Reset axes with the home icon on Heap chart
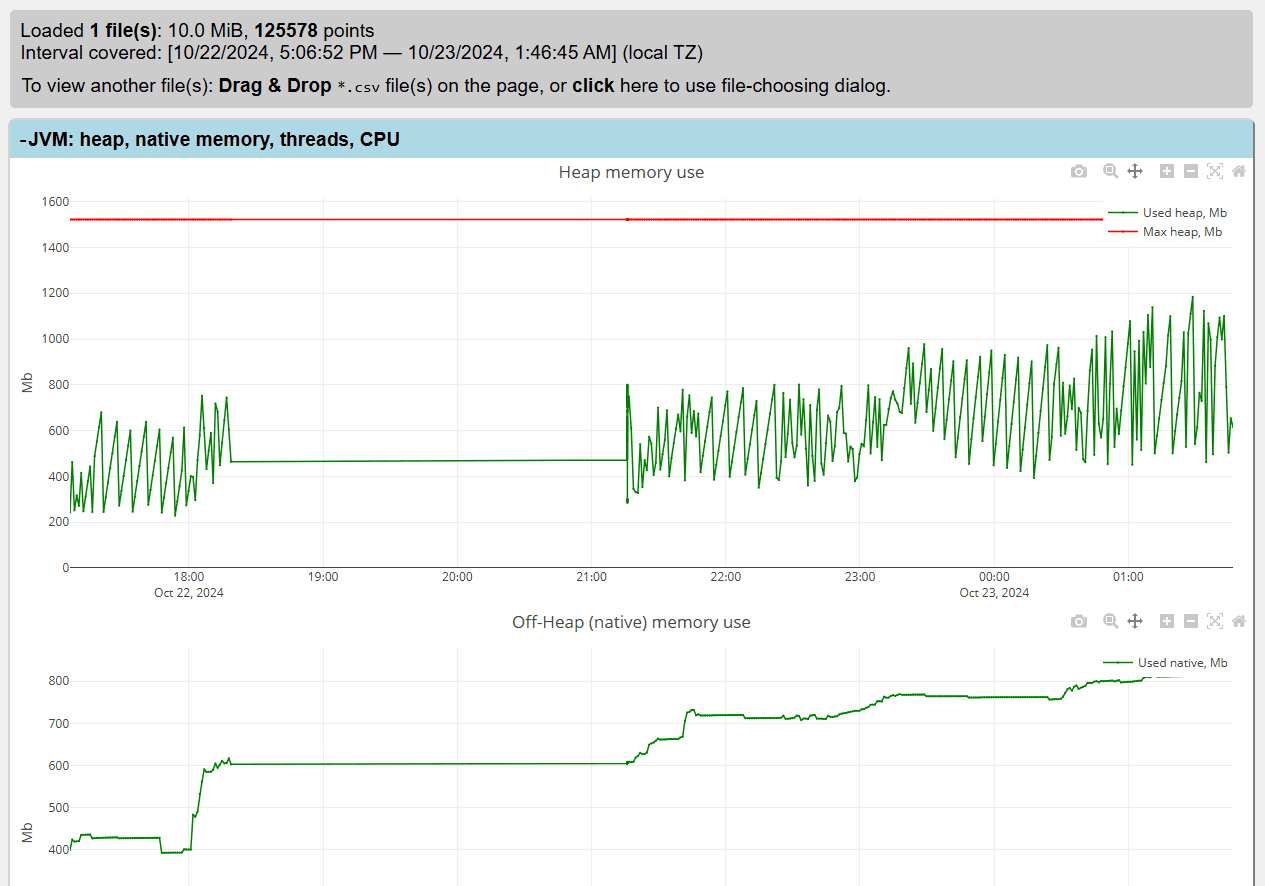The image size is (1265, 886). pyautogui.click(x=1239, y=171)
